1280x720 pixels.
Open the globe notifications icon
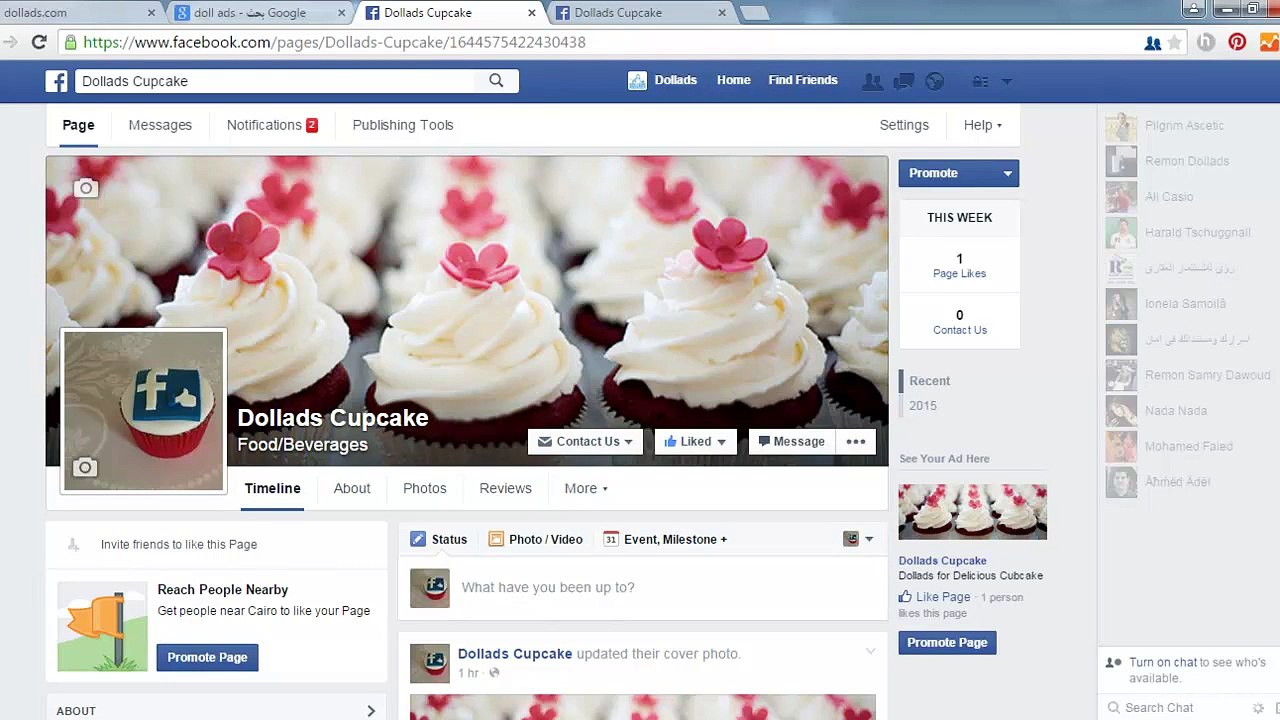[x=935, y=81]
